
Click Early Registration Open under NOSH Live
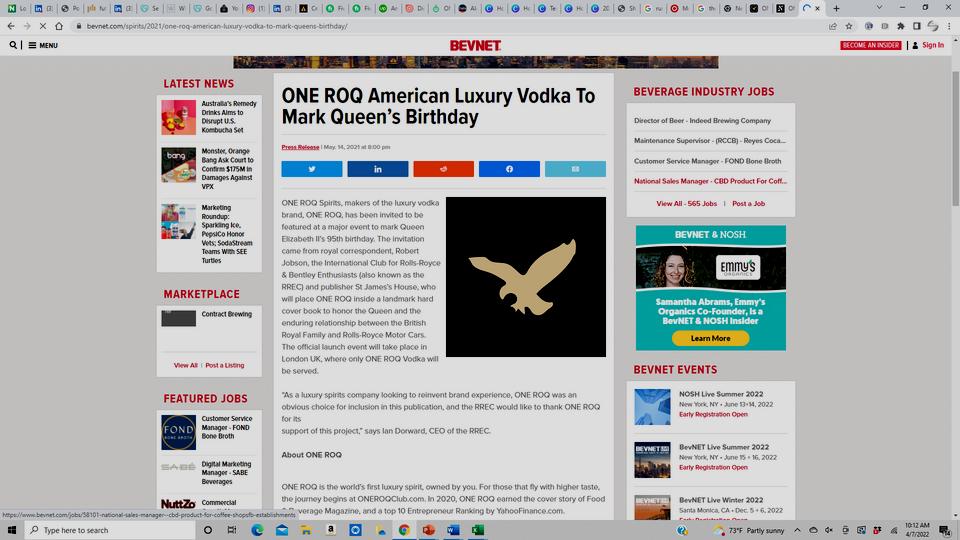click(x=713, y=414)
